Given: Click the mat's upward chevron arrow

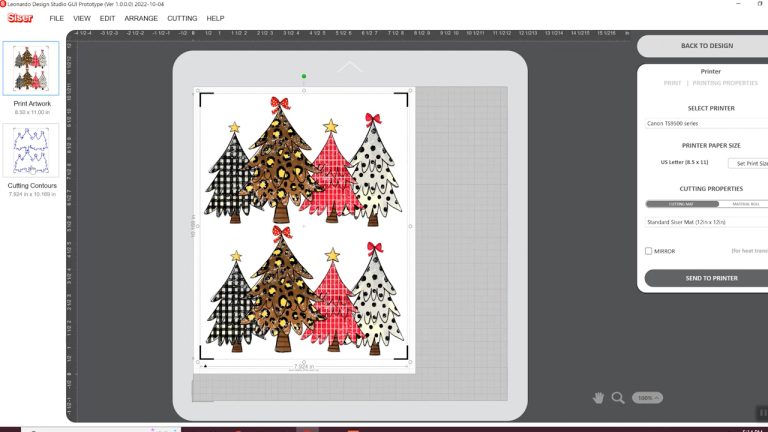Looking at the screenshot, I should pos(349,67).
